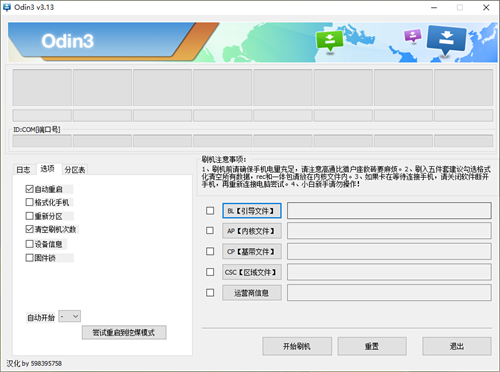Enable the 重新分区 checkbox
This screenshot has height=372, width=500.
pos(29,216)
